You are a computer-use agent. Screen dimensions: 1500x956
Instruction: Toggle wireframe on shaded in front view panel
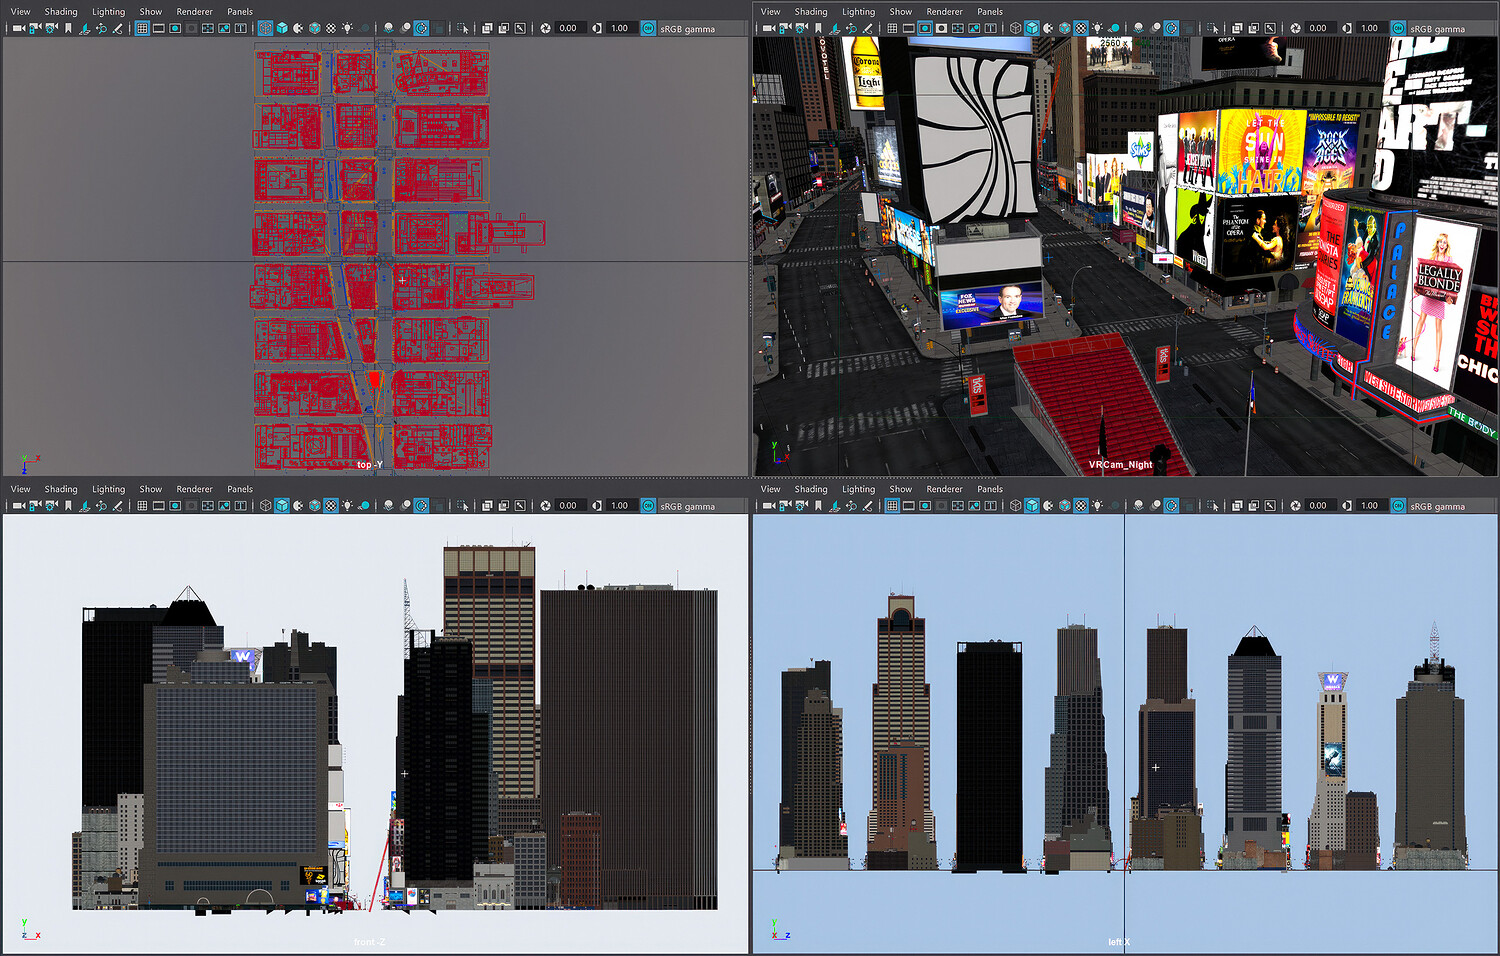click(x=315, y=505)
